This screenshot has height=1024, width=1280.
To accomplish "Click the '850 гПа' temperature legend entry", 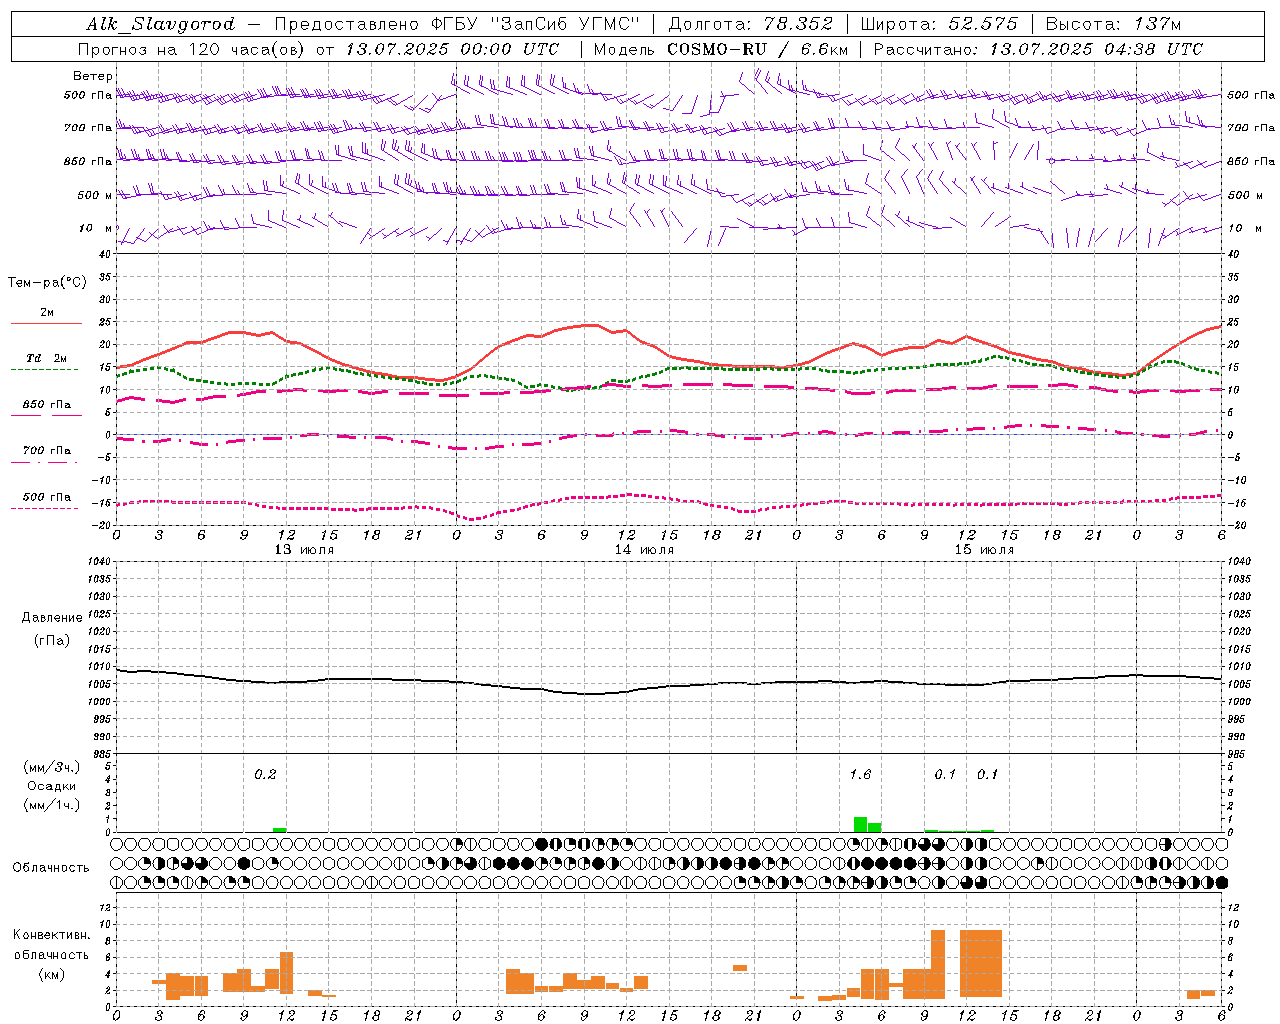I will tap(46, 405).
